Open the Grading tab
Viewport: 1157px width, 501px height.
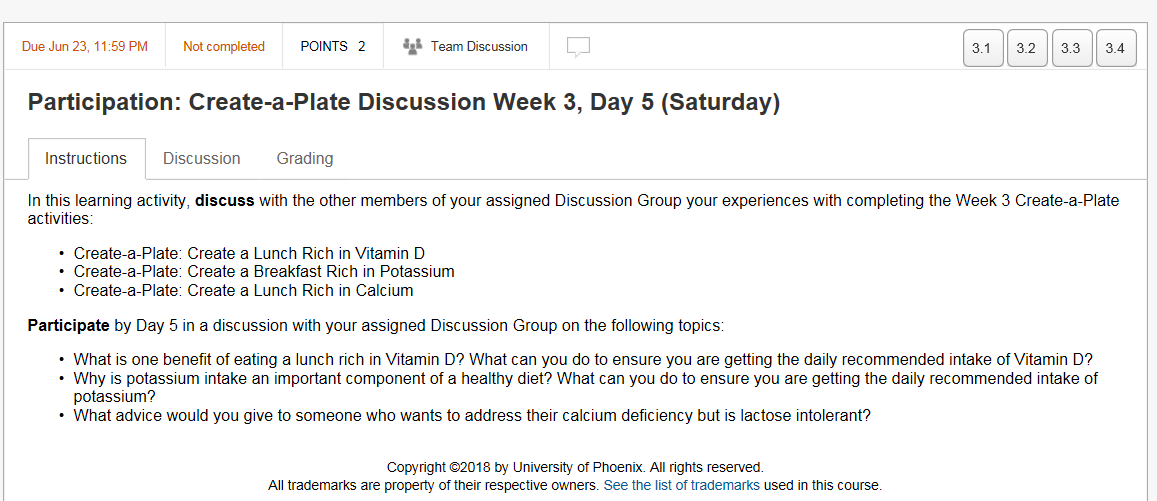(x=305, y=158)
